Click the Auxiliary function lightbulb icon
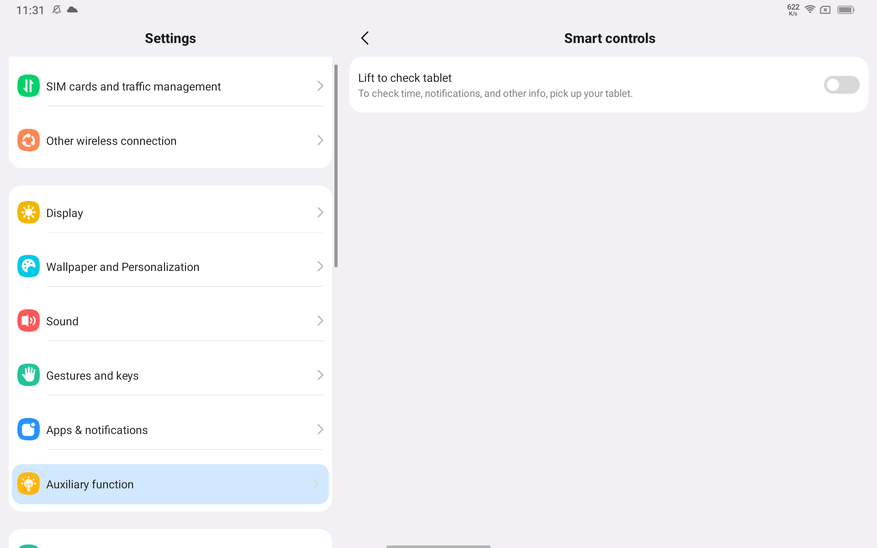 coord(29,484)
